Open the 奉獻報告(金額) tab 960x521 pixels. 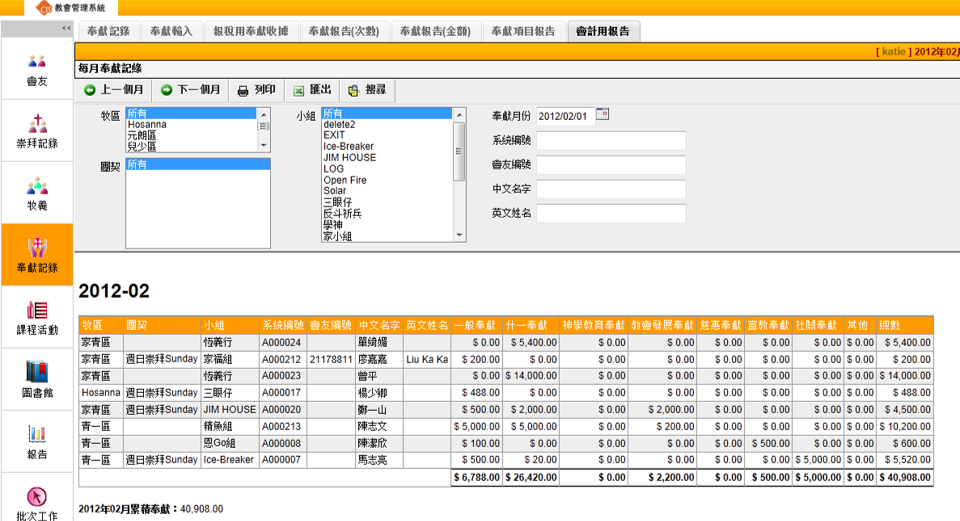435,31
